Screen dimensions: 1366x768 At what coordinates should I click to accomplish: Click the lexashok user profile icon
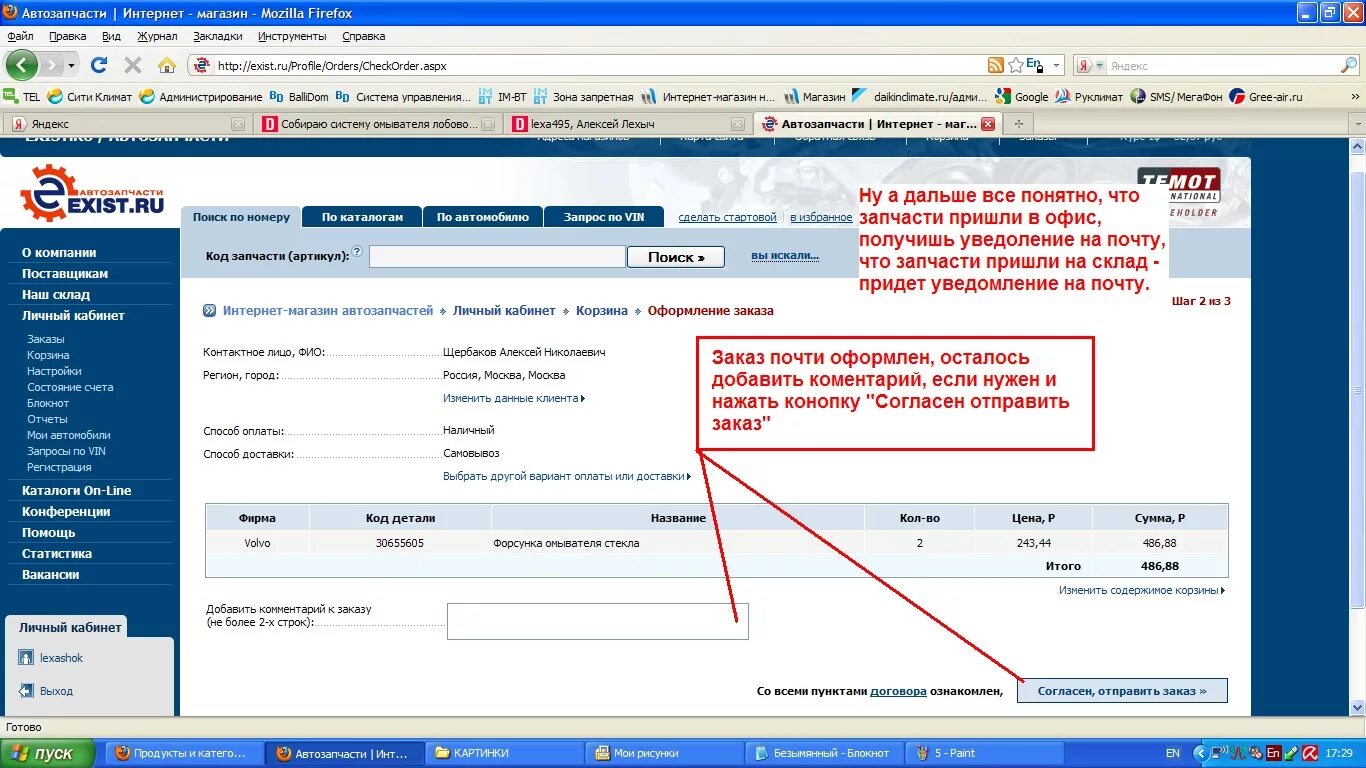coord(26,658)
